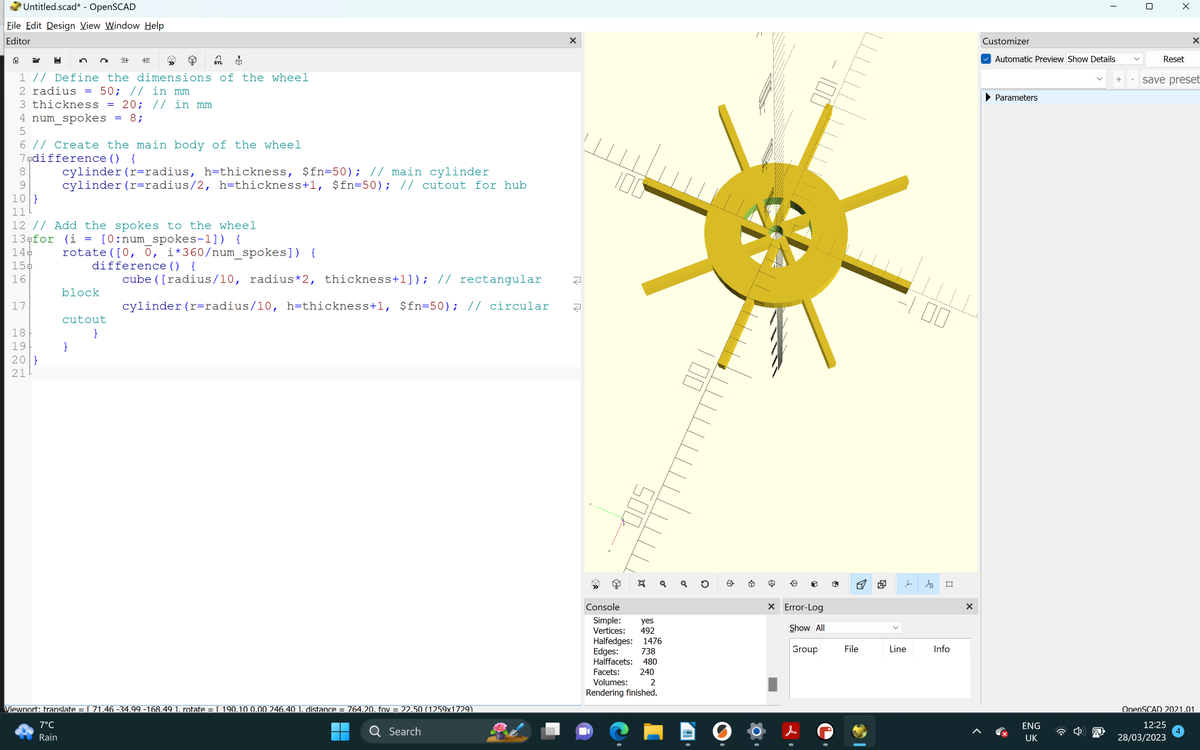
Task: Toggle Show Edges in viewport
Action: (949, 584)
